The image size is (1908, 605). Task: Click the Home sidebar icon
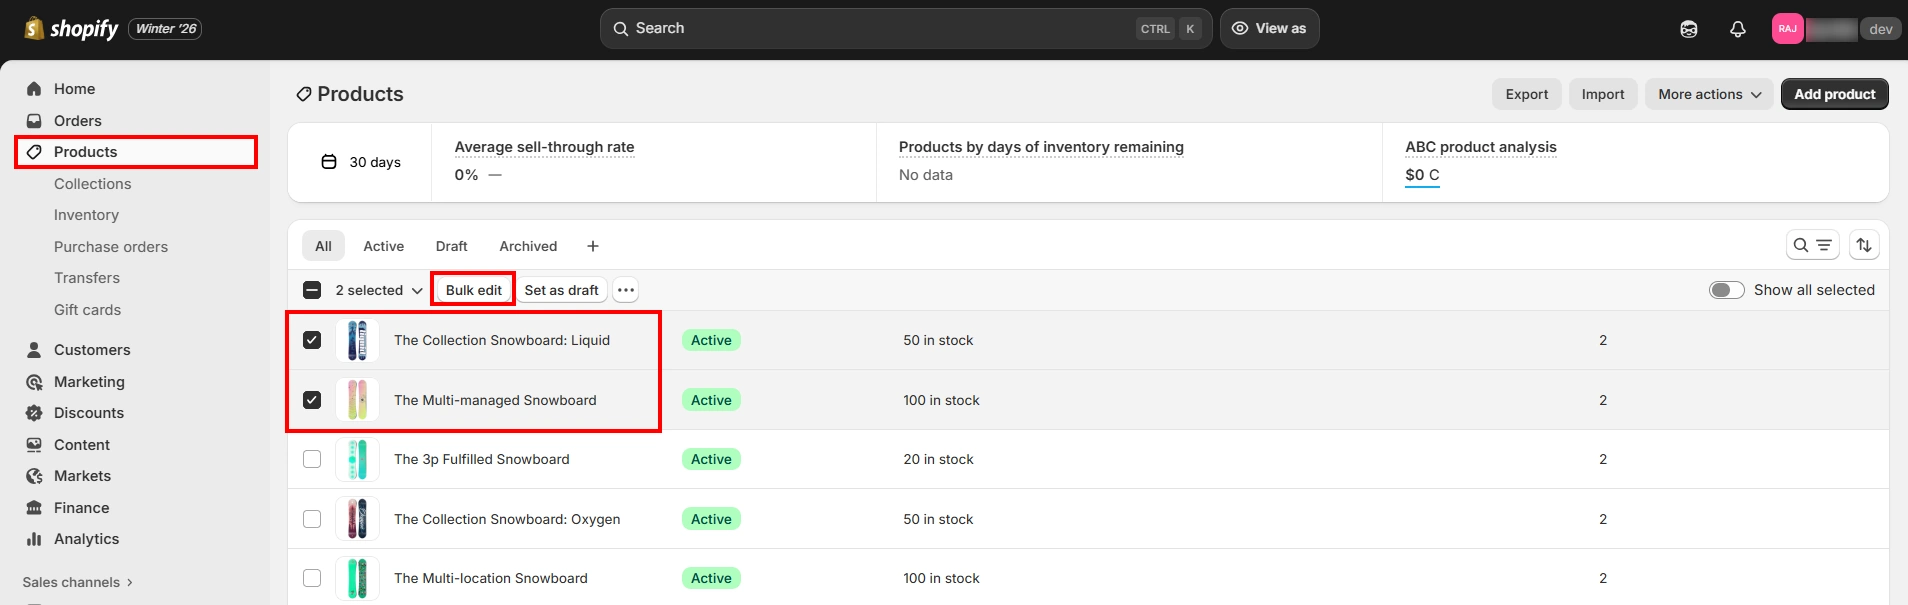34,89
